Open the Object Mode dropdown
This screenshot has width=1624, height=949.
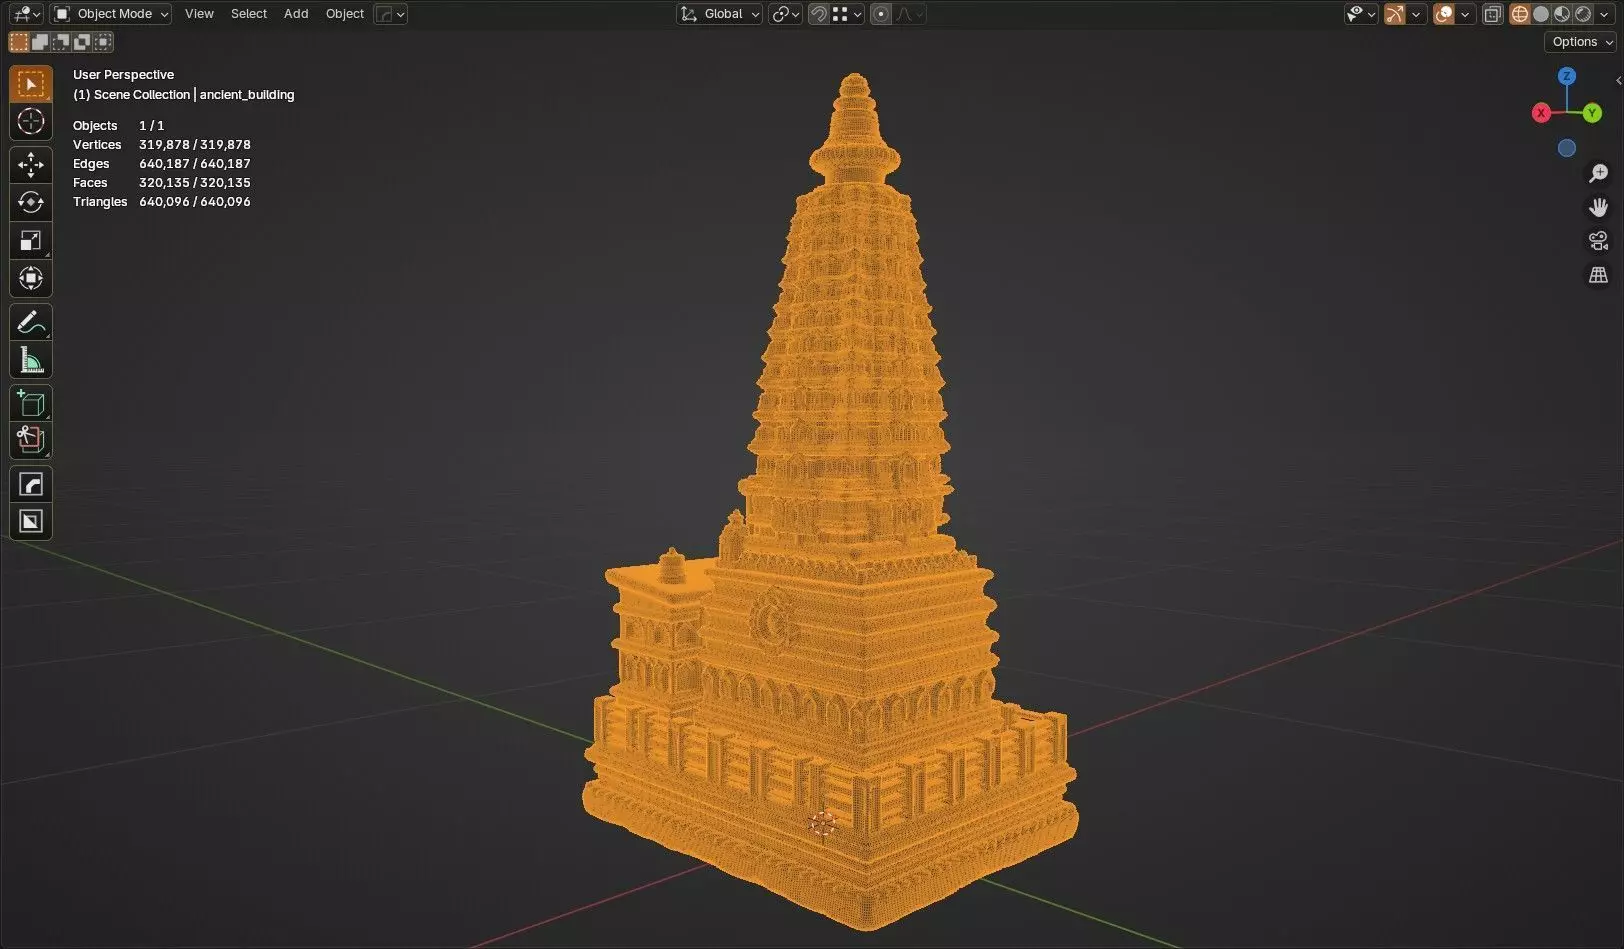[x=111, y=14]
